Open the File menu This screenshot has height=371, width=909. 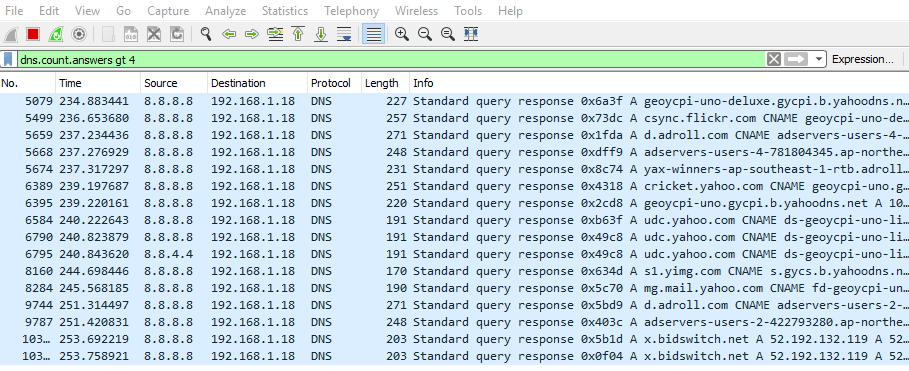14,10
